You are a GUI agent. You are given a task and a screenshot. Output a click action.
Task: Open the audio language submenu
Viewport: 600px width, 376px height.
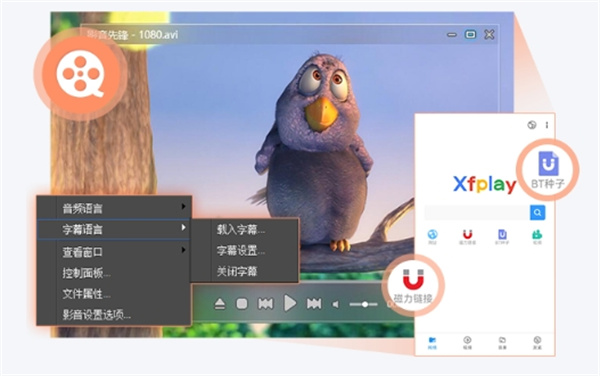[114, 208]
